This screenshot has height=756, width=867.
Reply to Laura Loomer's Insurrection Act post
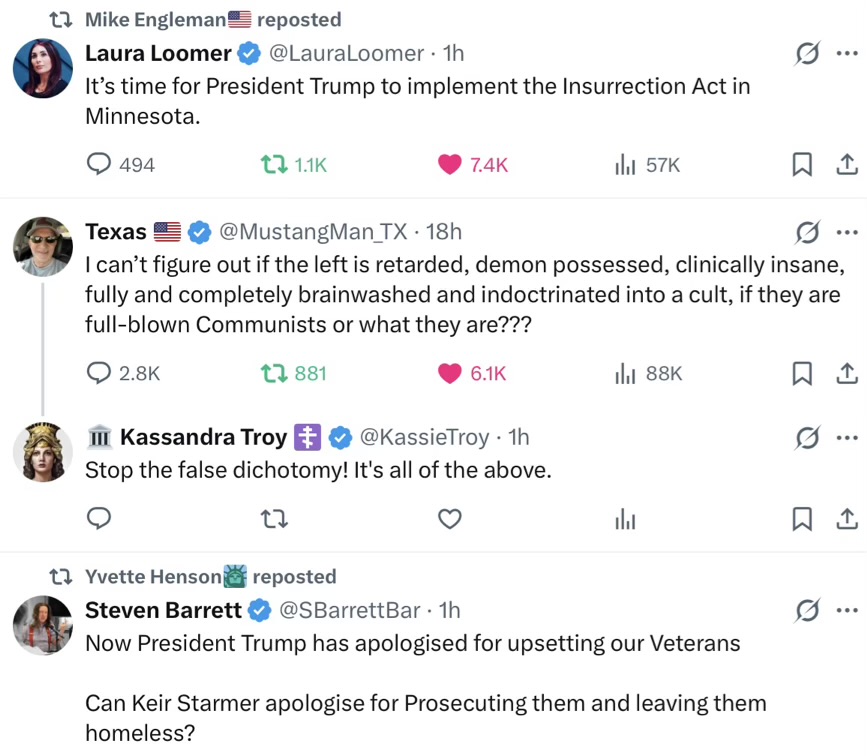[99, 165]
